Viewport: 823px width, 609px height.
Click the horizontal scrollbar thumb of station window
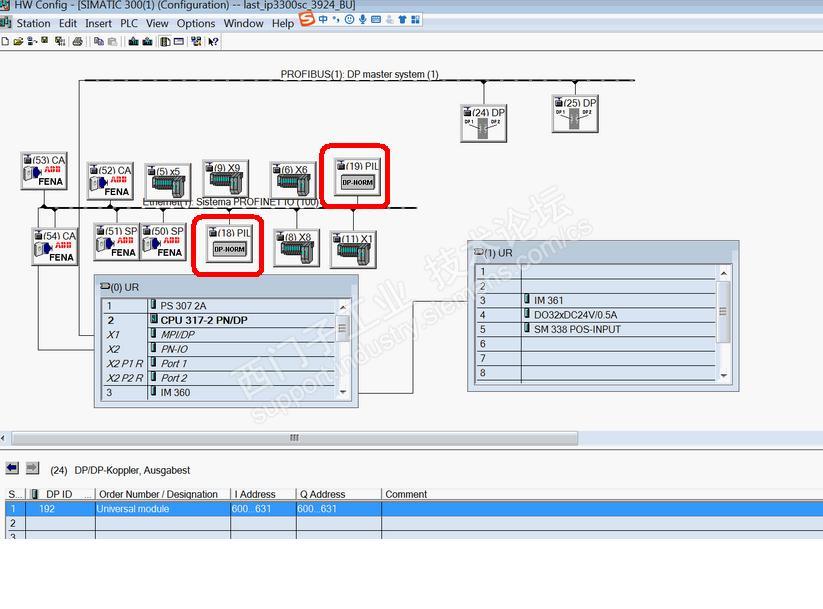tap(294, 438)
